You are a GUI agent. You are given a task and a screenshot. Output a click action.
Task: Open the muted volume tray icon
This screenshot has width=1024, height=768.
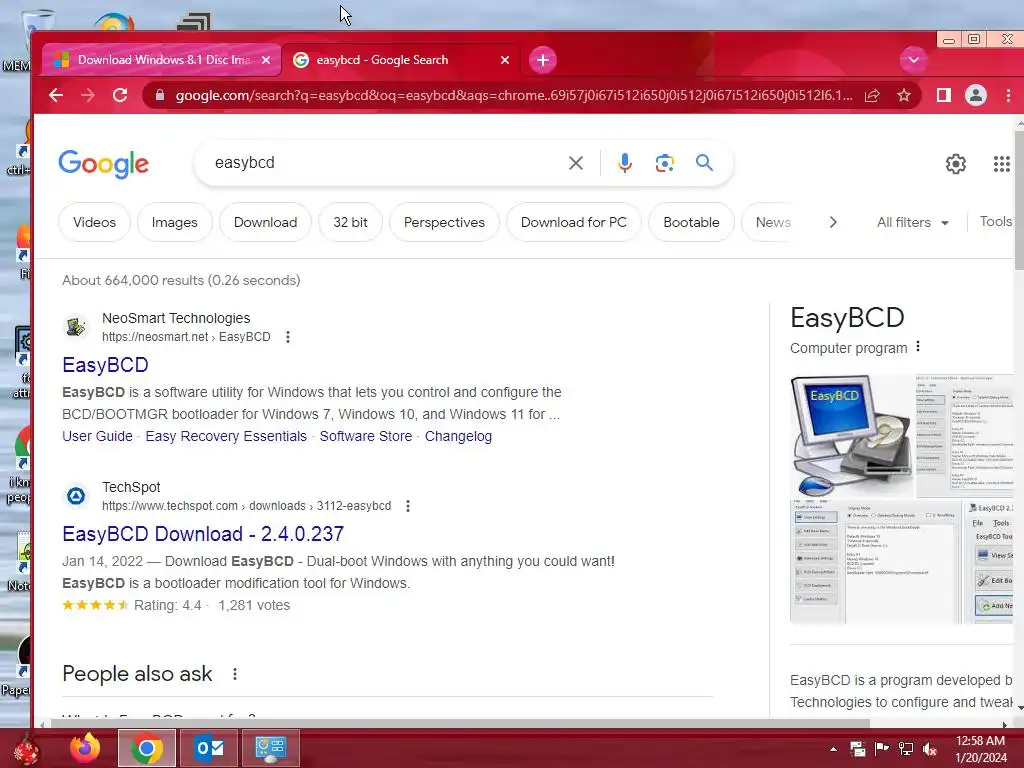(930, 749)
